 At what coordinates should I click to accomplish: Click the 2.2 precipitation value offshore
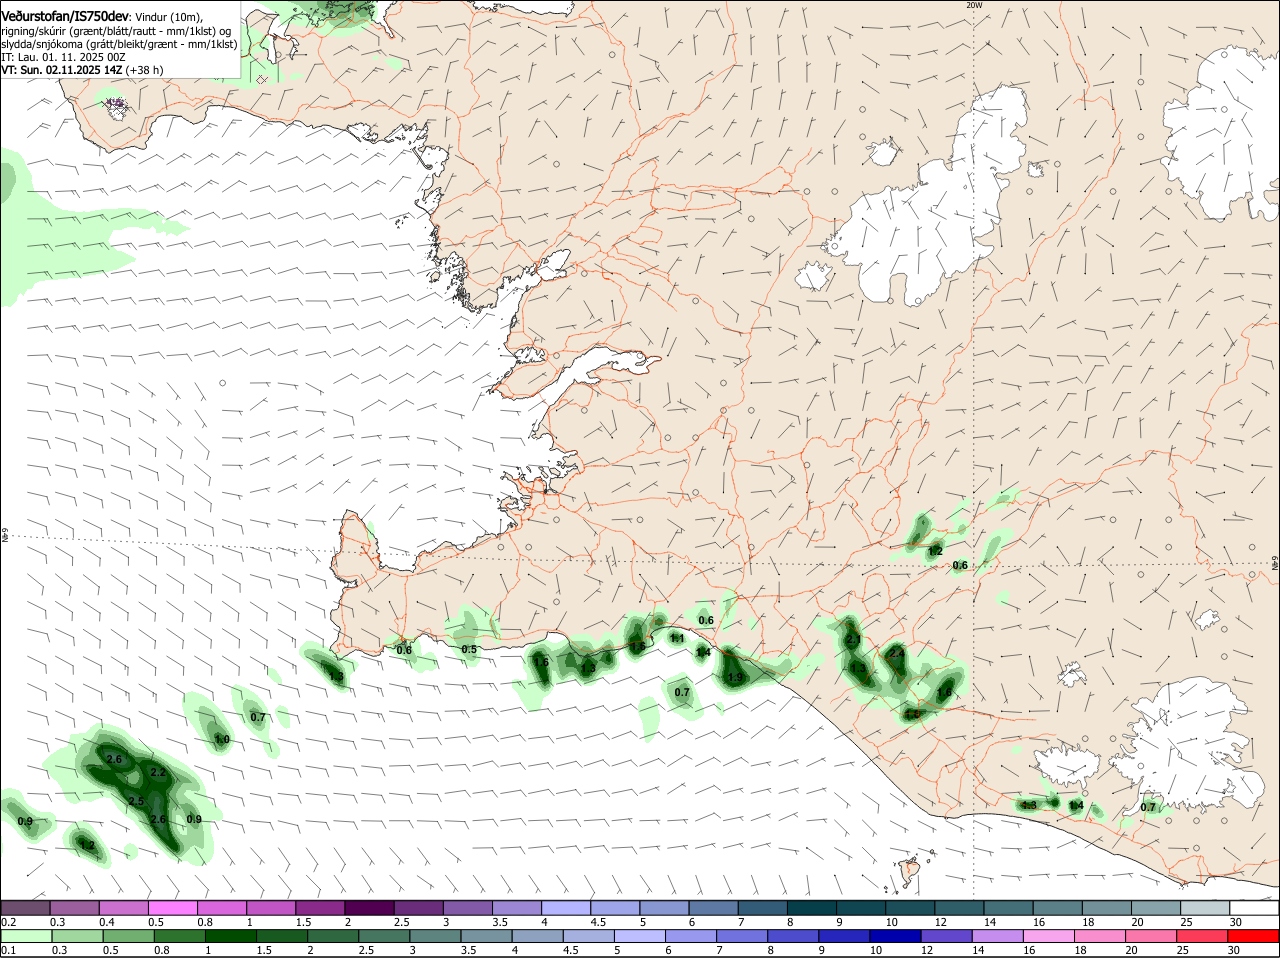pos(157,772)
